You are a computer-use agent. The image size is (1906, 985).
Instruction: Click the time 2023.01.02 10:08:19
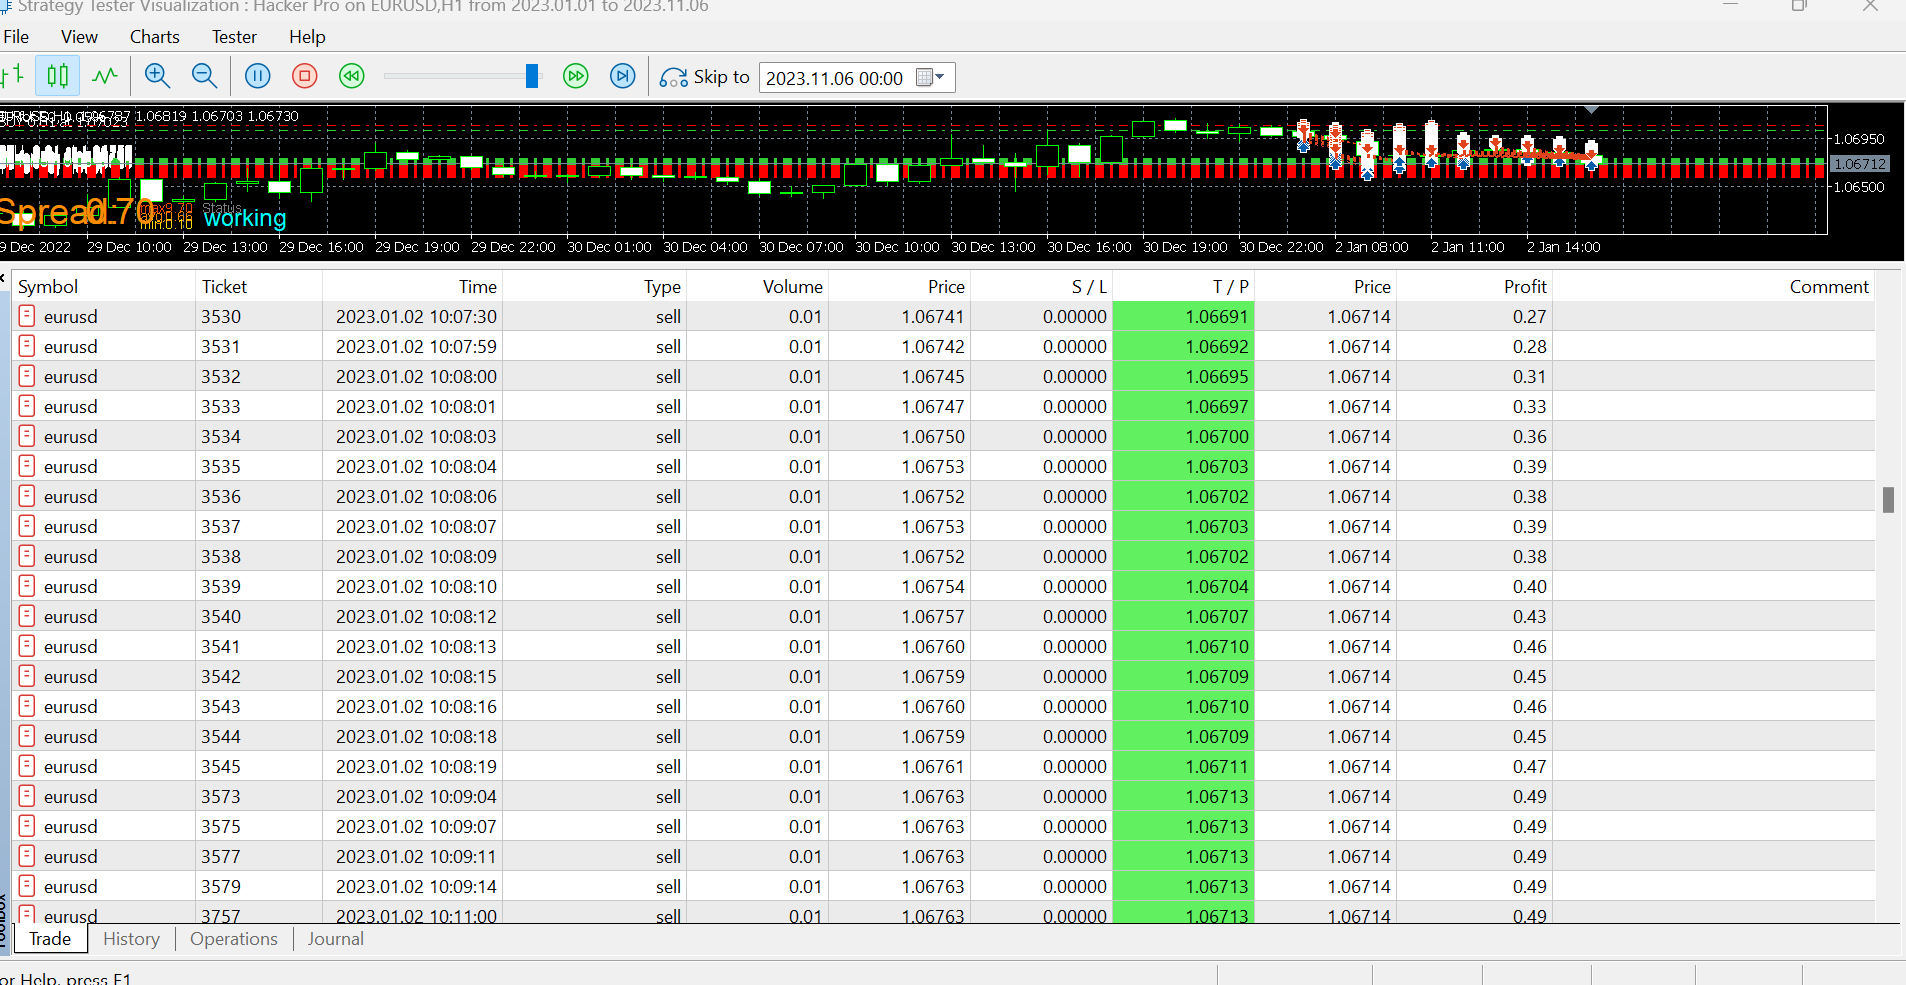pyautogui.click(x=416, y=767)
